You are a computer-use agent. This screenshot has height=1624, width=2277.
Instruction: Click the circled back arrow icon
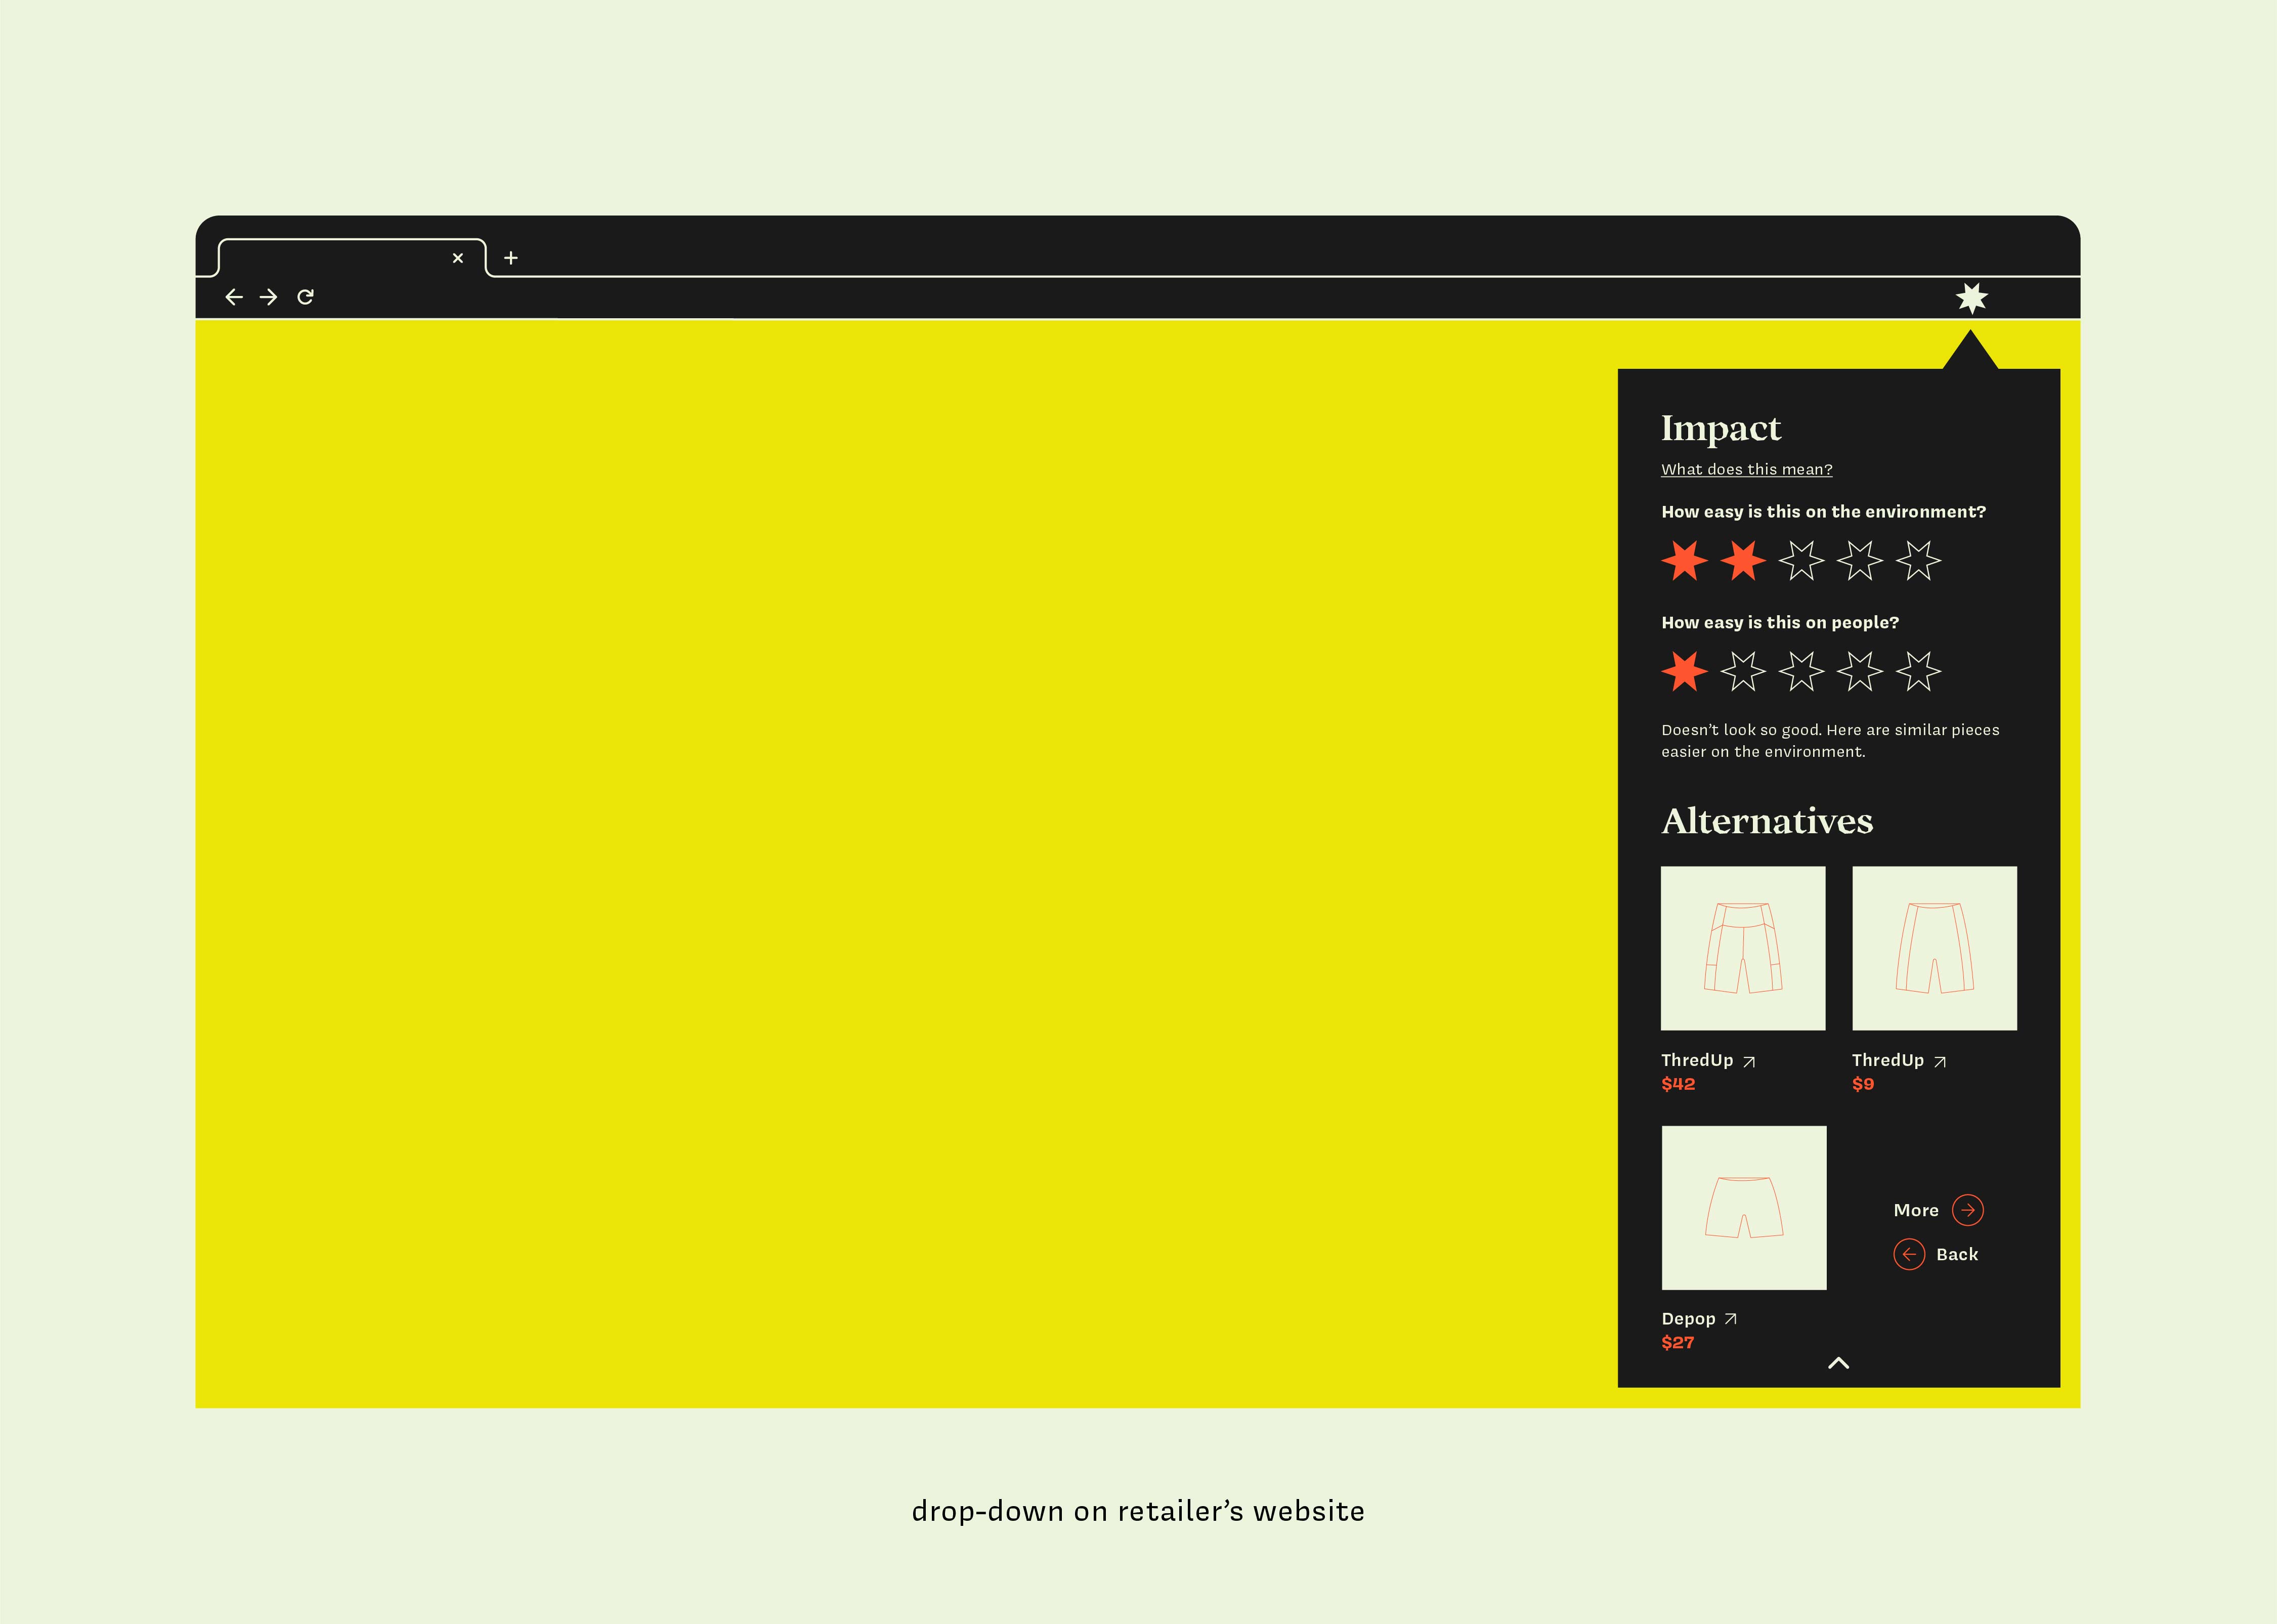1909,1254
